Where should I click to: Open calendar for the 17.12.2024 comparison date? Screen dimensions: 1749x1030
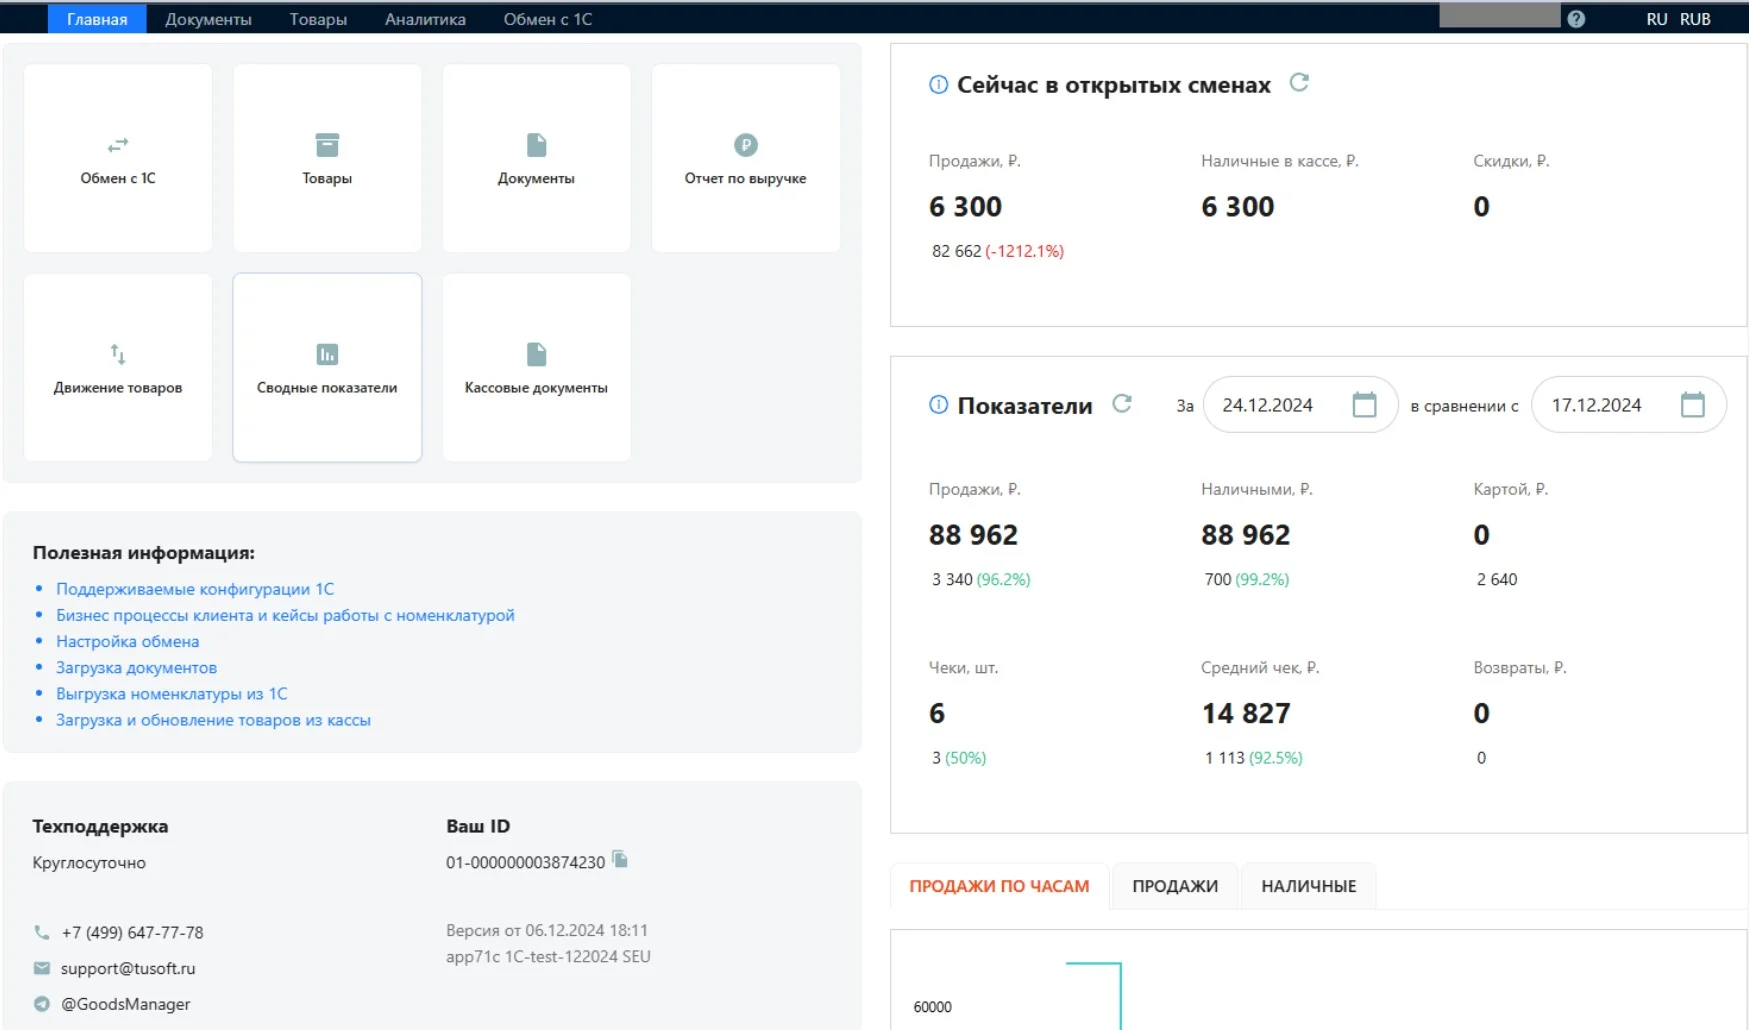(1692, 404)
